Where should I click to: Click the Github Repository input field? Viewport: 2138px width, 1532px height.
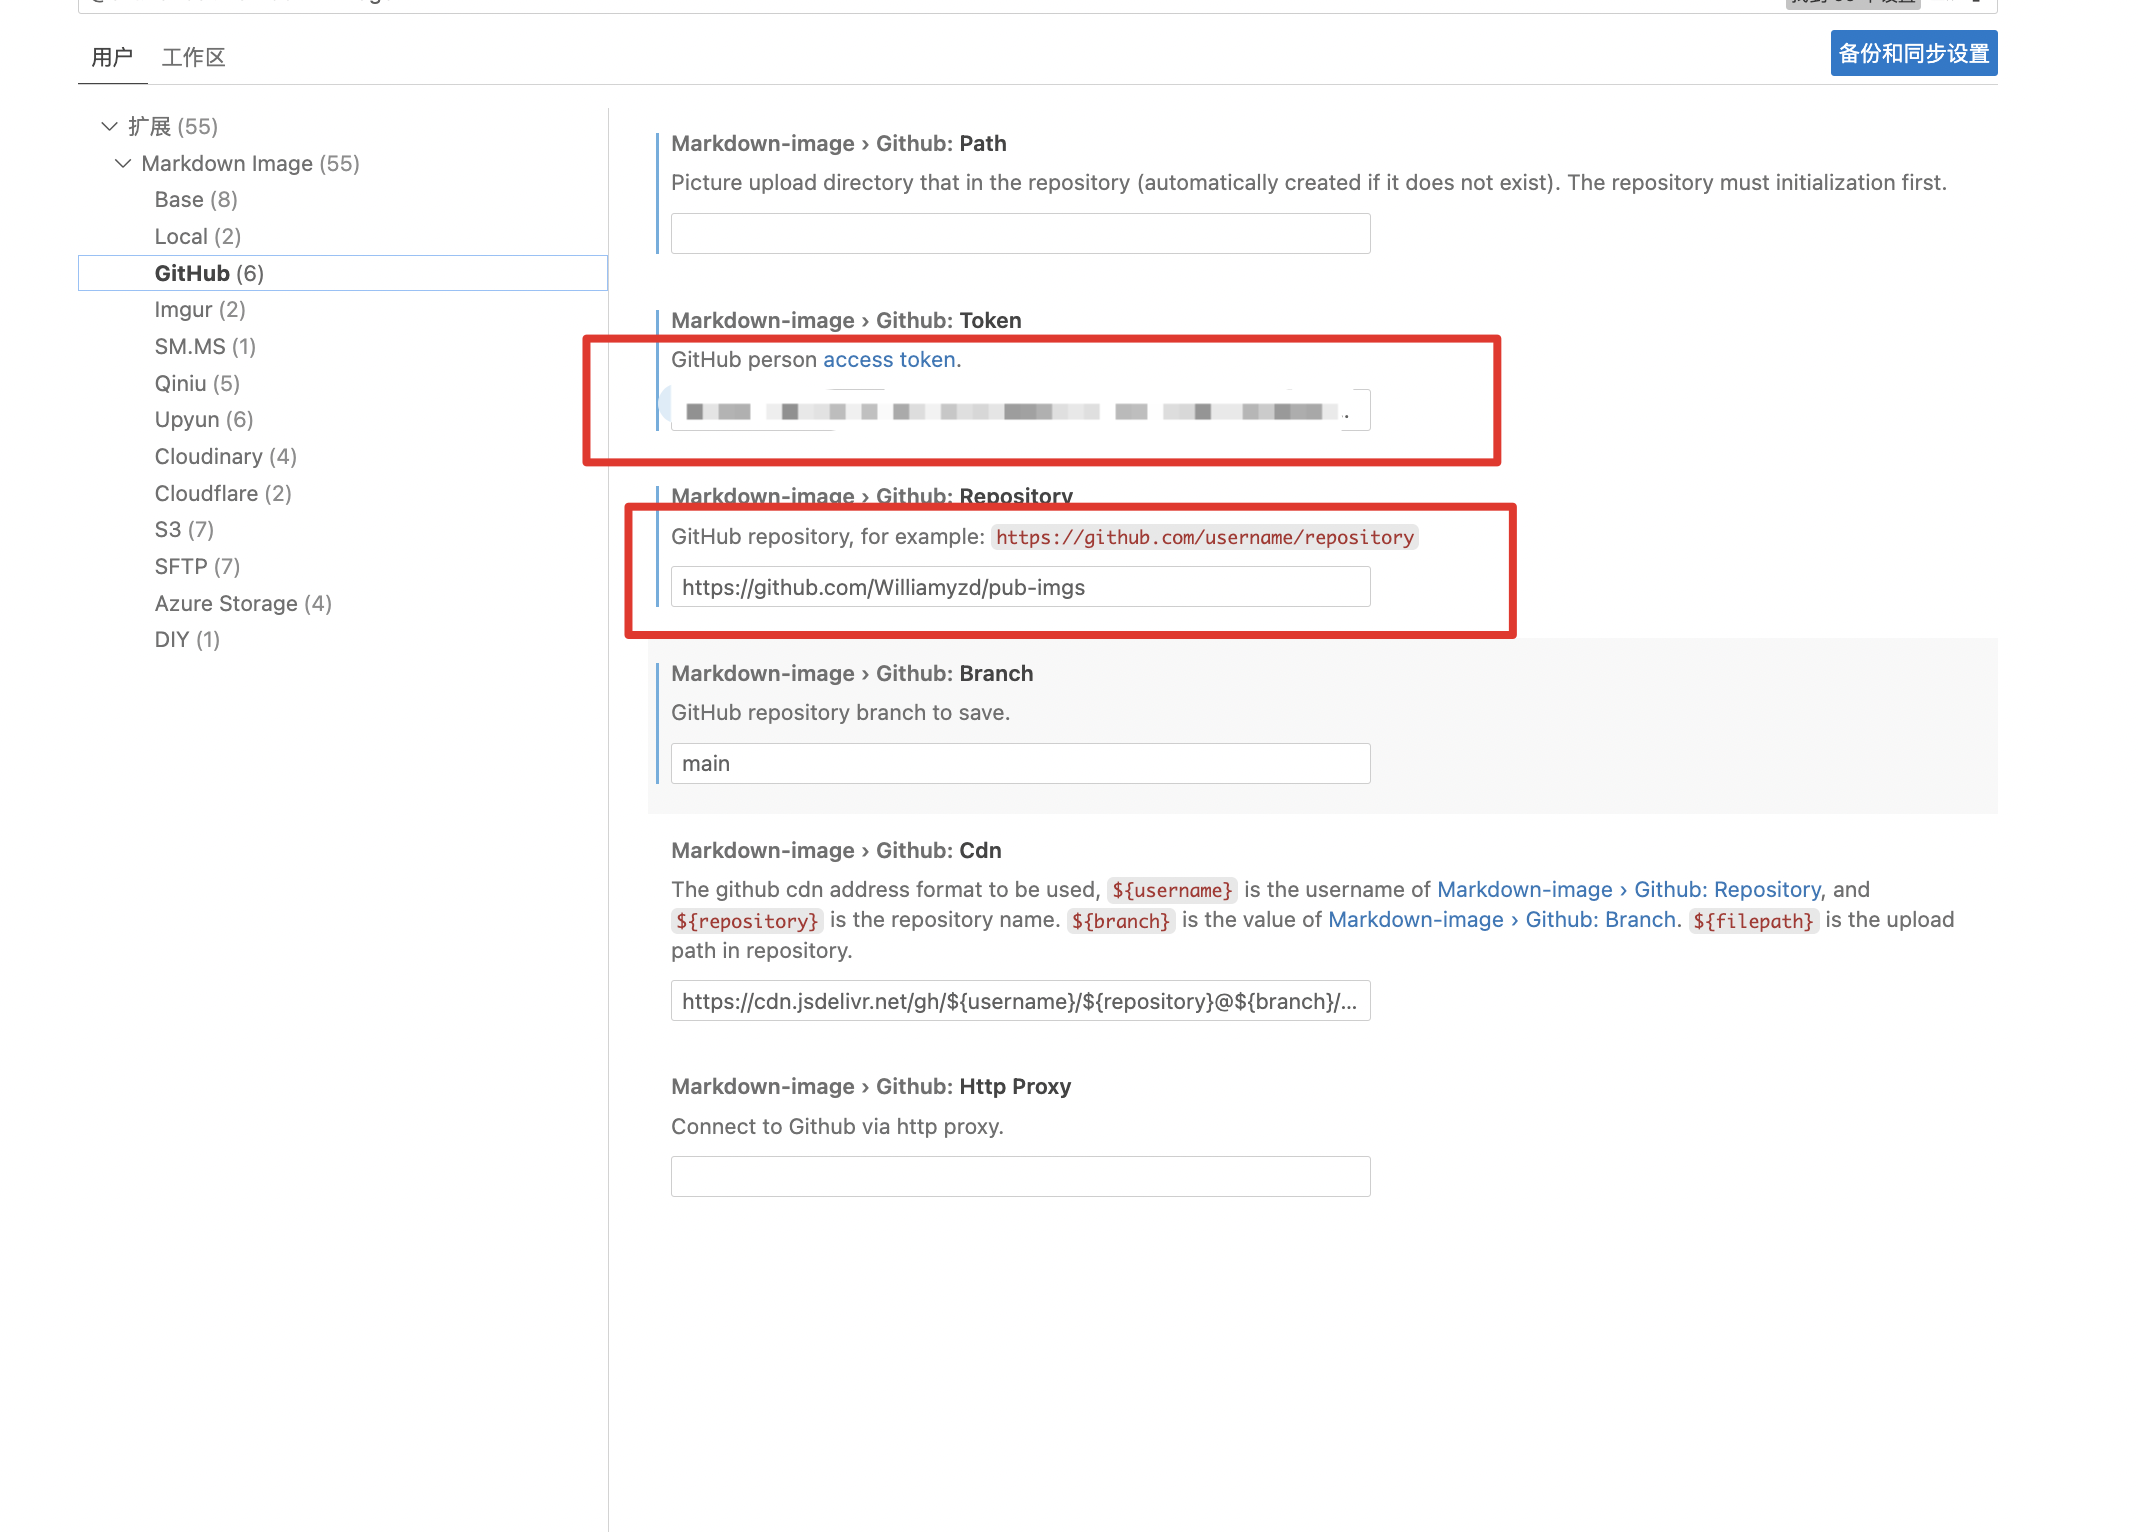coord(1020,587)
